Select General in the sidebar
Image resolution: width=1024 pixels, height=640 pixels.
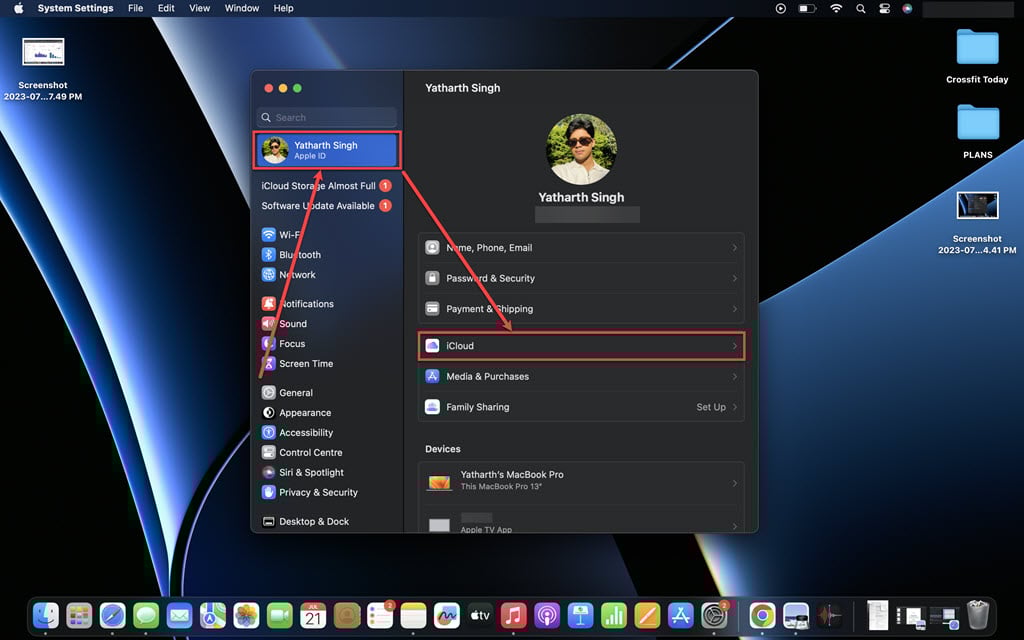click(x=287, y=392)
